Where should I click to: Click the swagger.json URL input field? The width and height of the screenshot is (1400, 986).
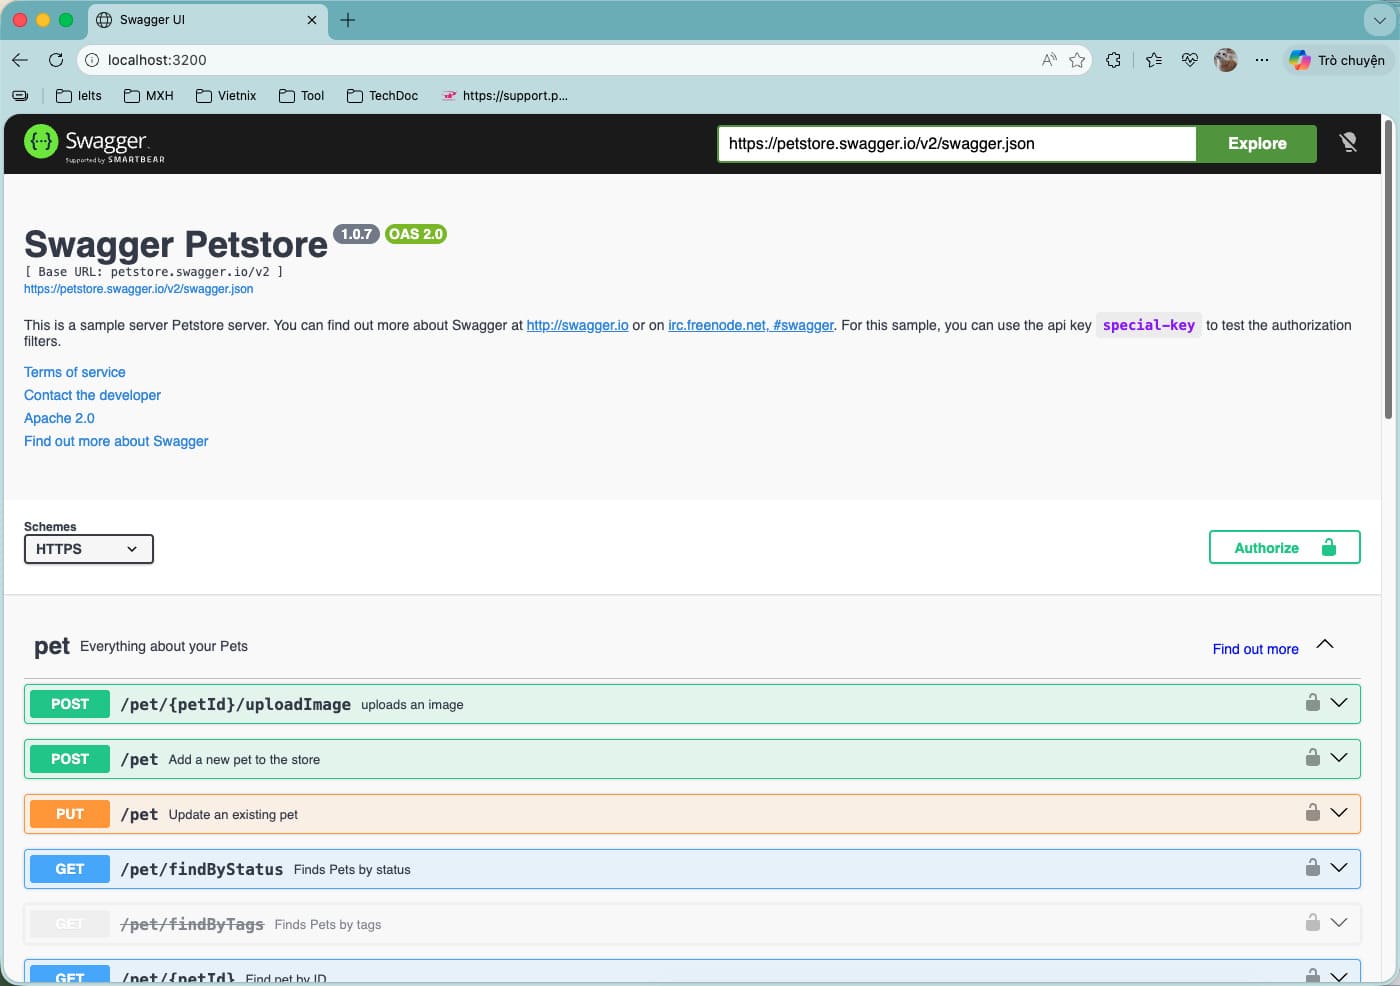[x=956, y=143]
